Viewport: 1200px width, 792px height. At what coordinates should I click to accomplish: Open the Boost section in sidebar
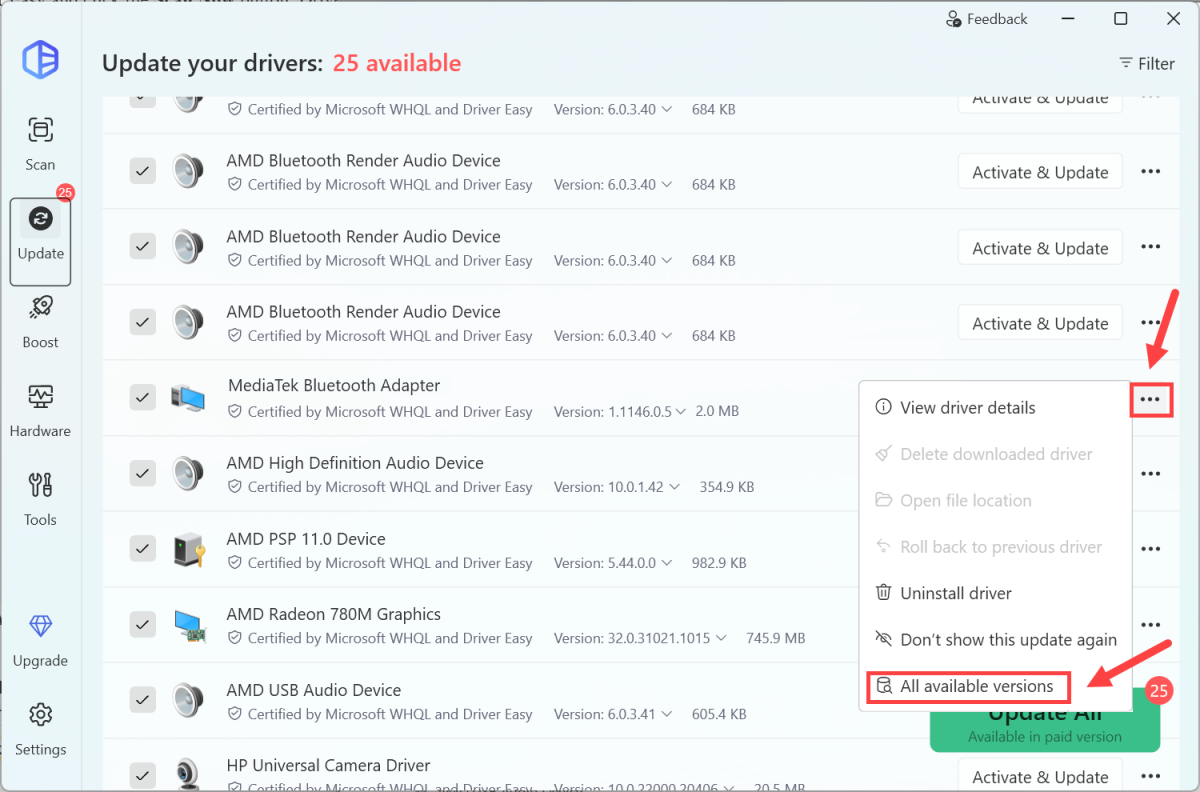point(40,320)
